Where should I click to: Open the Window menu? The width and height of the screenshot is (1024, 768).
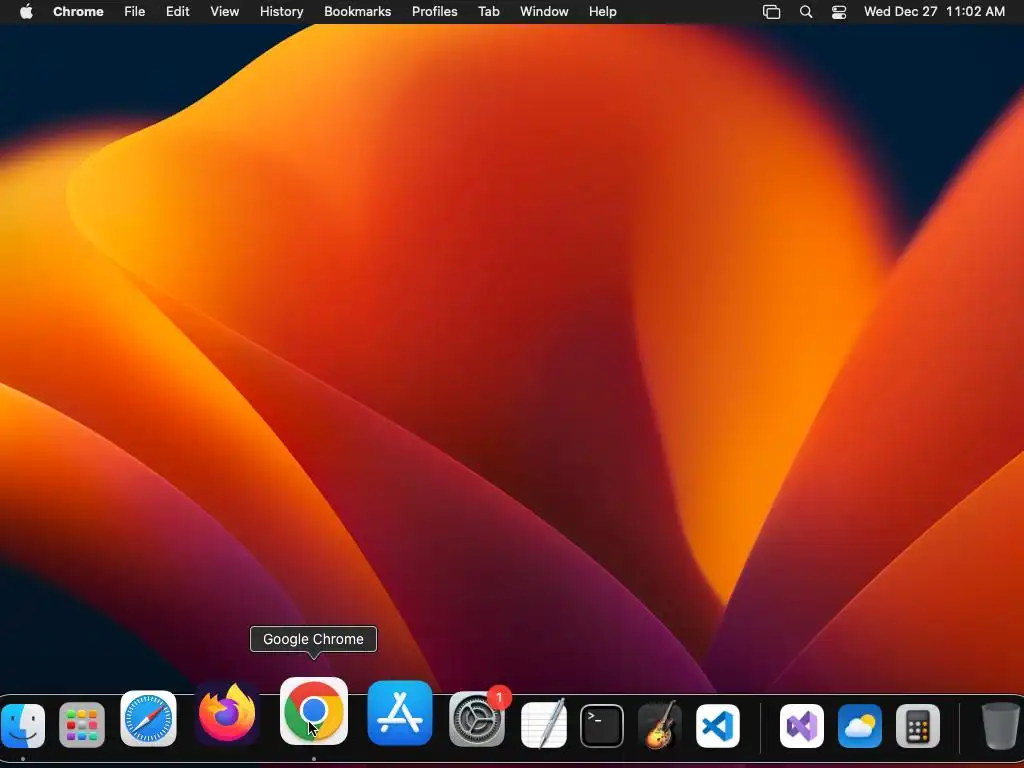coord(544,12)
